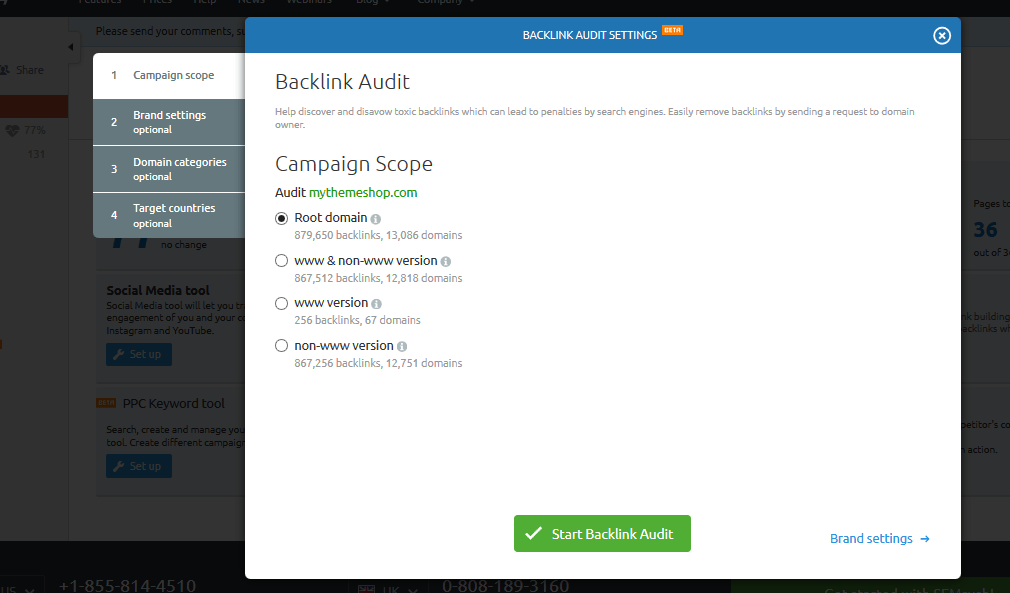Click the 867,512 backlinks, 12,818 domains text

[x=378, y=278]
